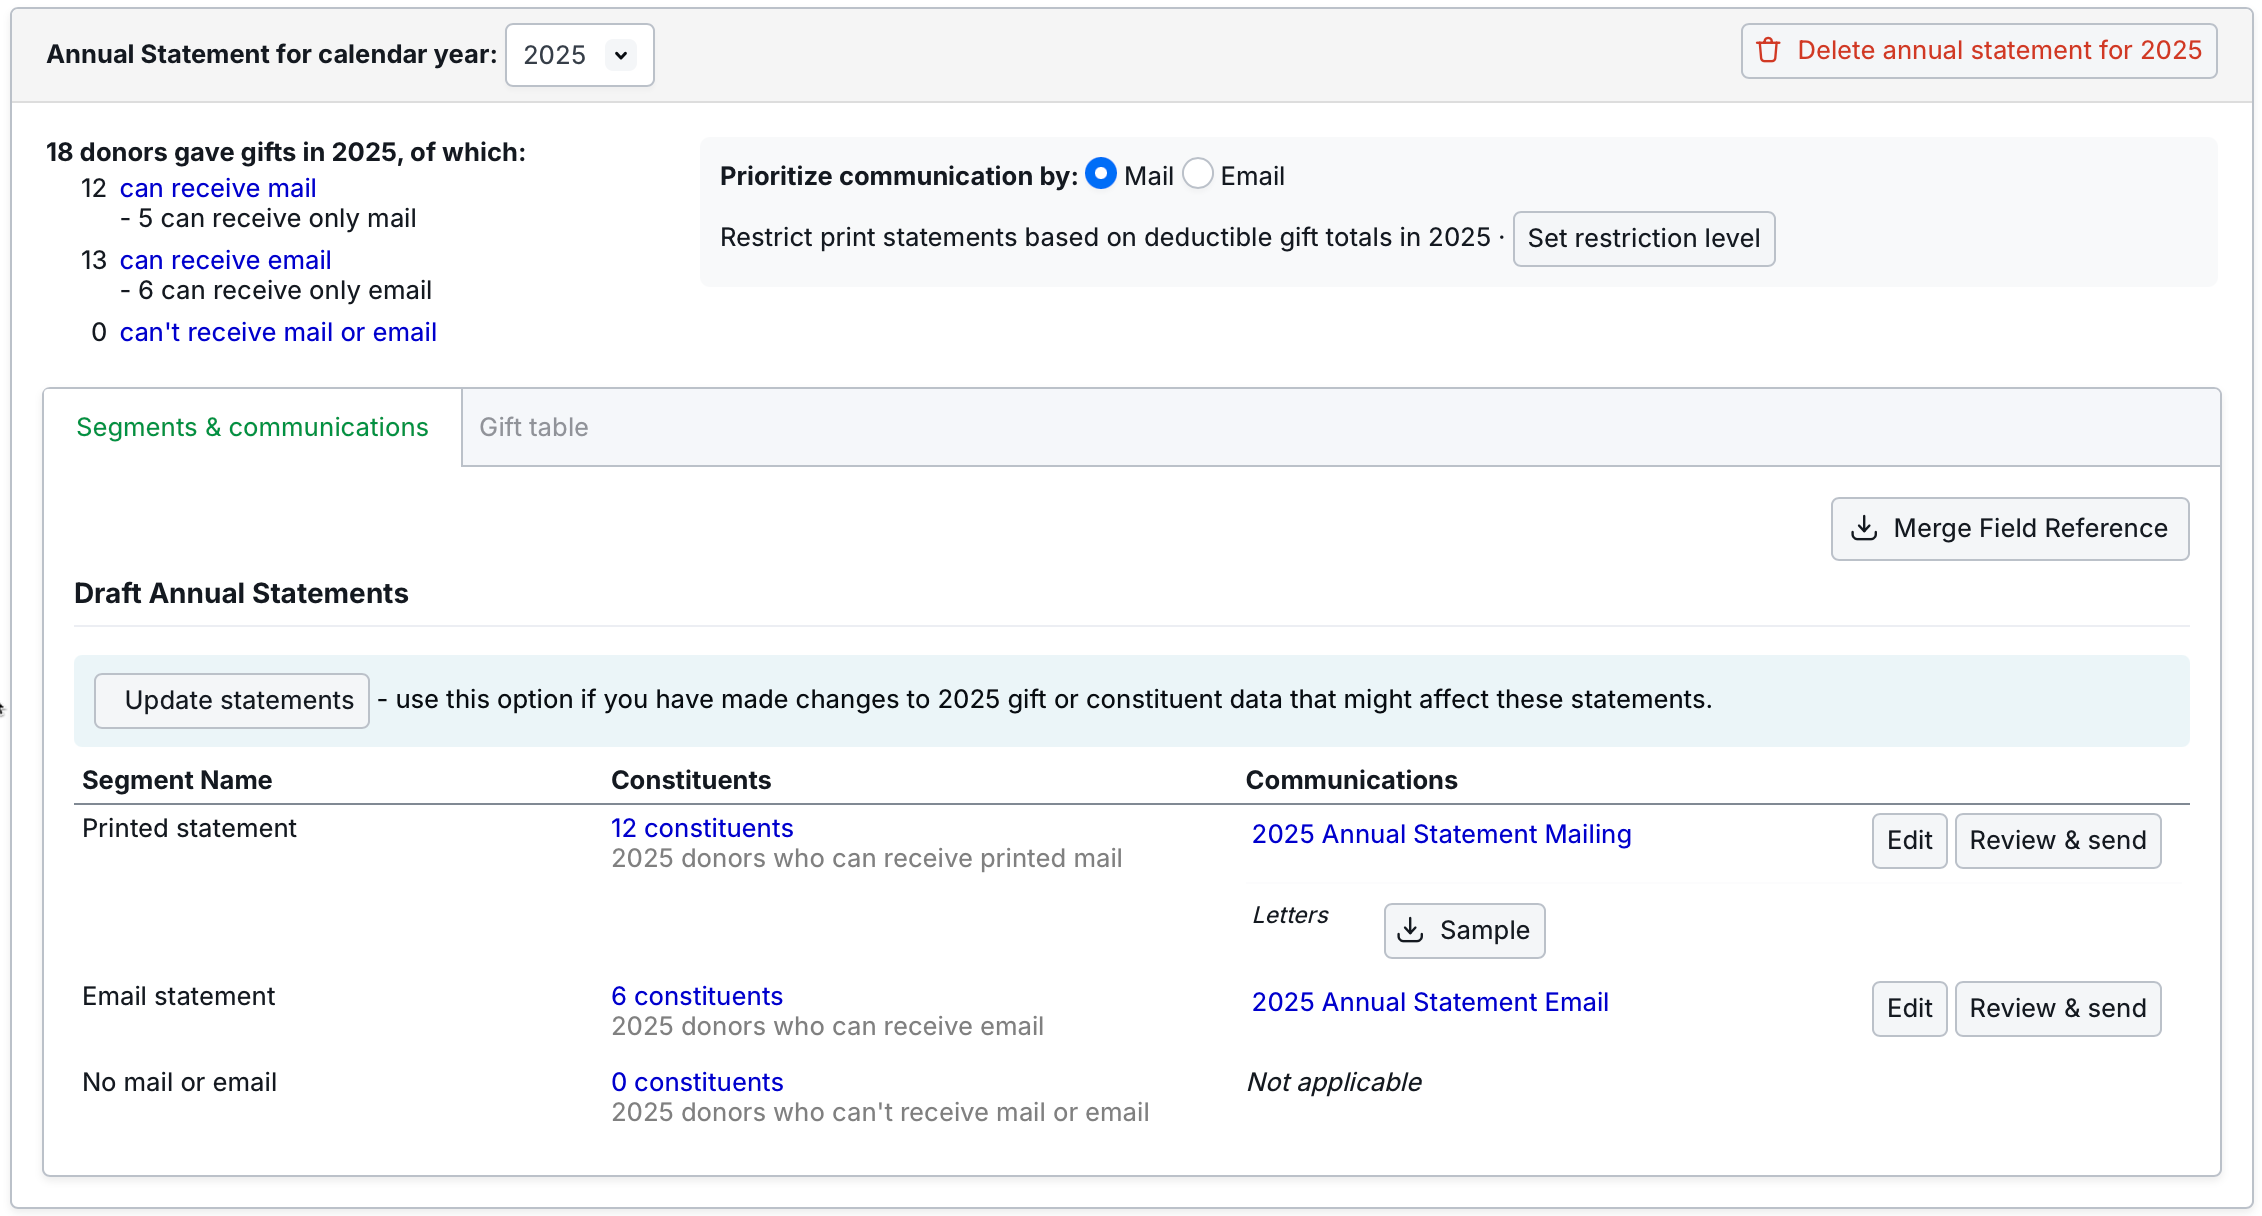This screenshot has width=2262, height=1216.
Task: Click the download icon on Merge Field Reference
Action: click(x=1864, y=528)
